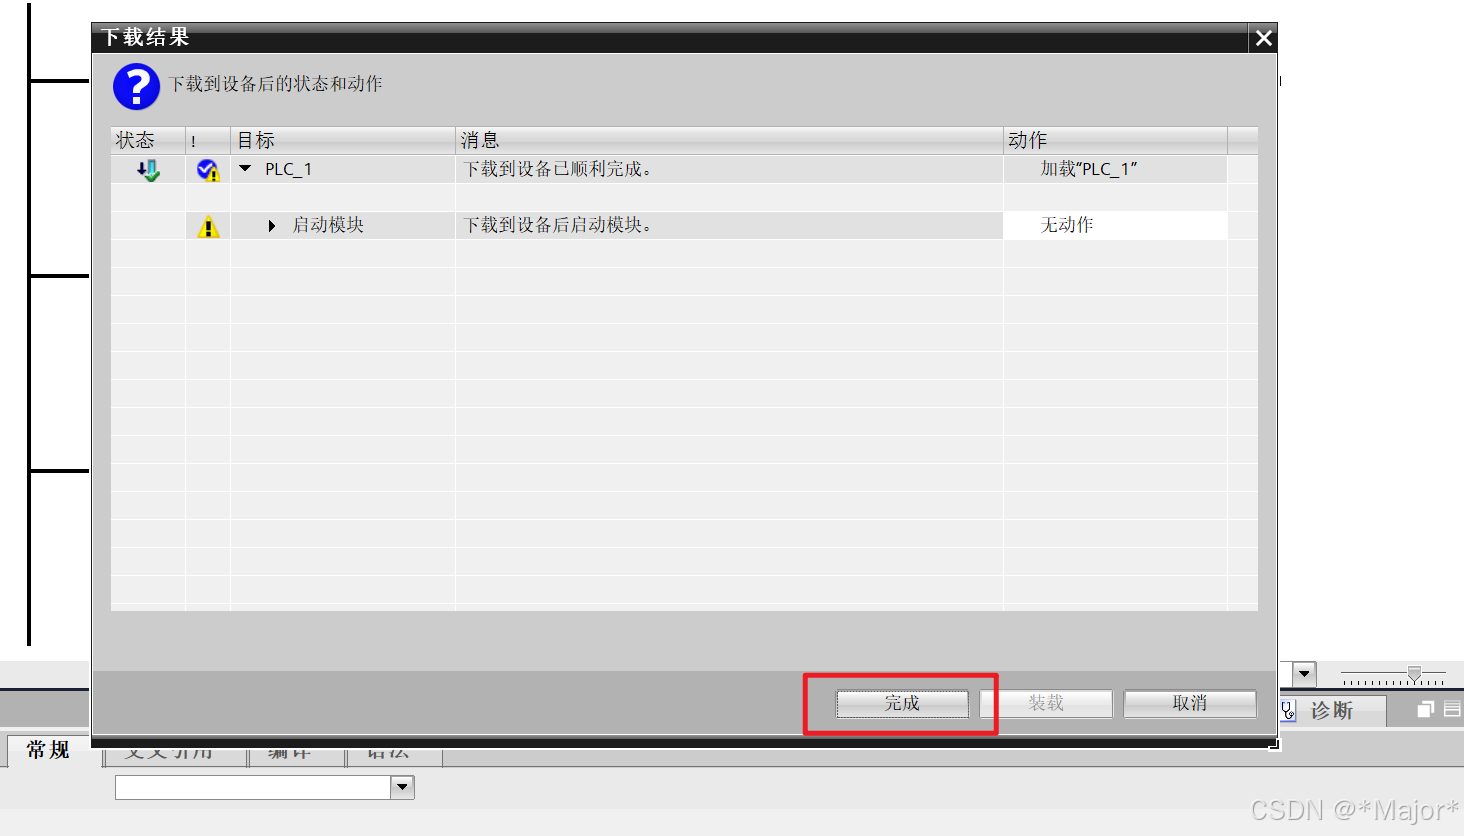
Task: Click the 取消 button
Action: [x=1189, y=703]
